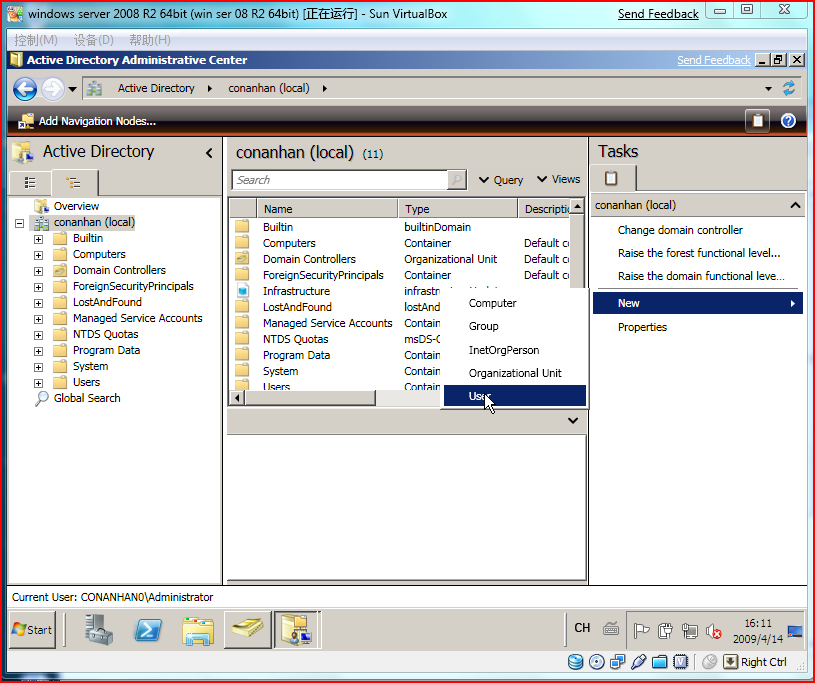The image size is (815, 683).
Task: Click into the Search input field
Action: 340,180
